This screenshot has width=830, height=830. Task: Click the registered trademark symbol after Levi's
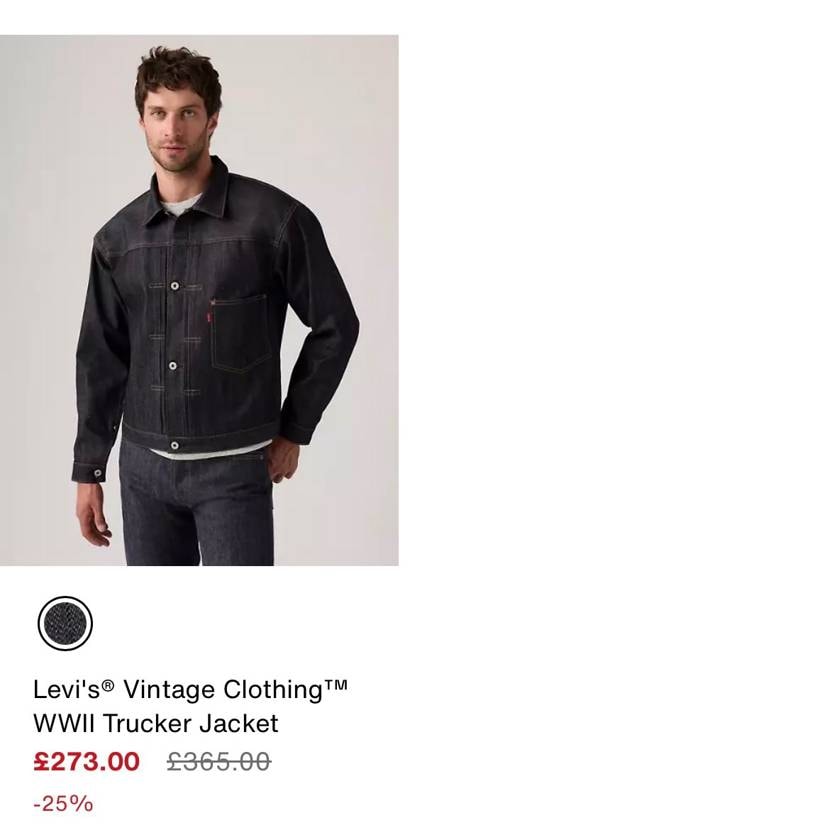point(108,686)
